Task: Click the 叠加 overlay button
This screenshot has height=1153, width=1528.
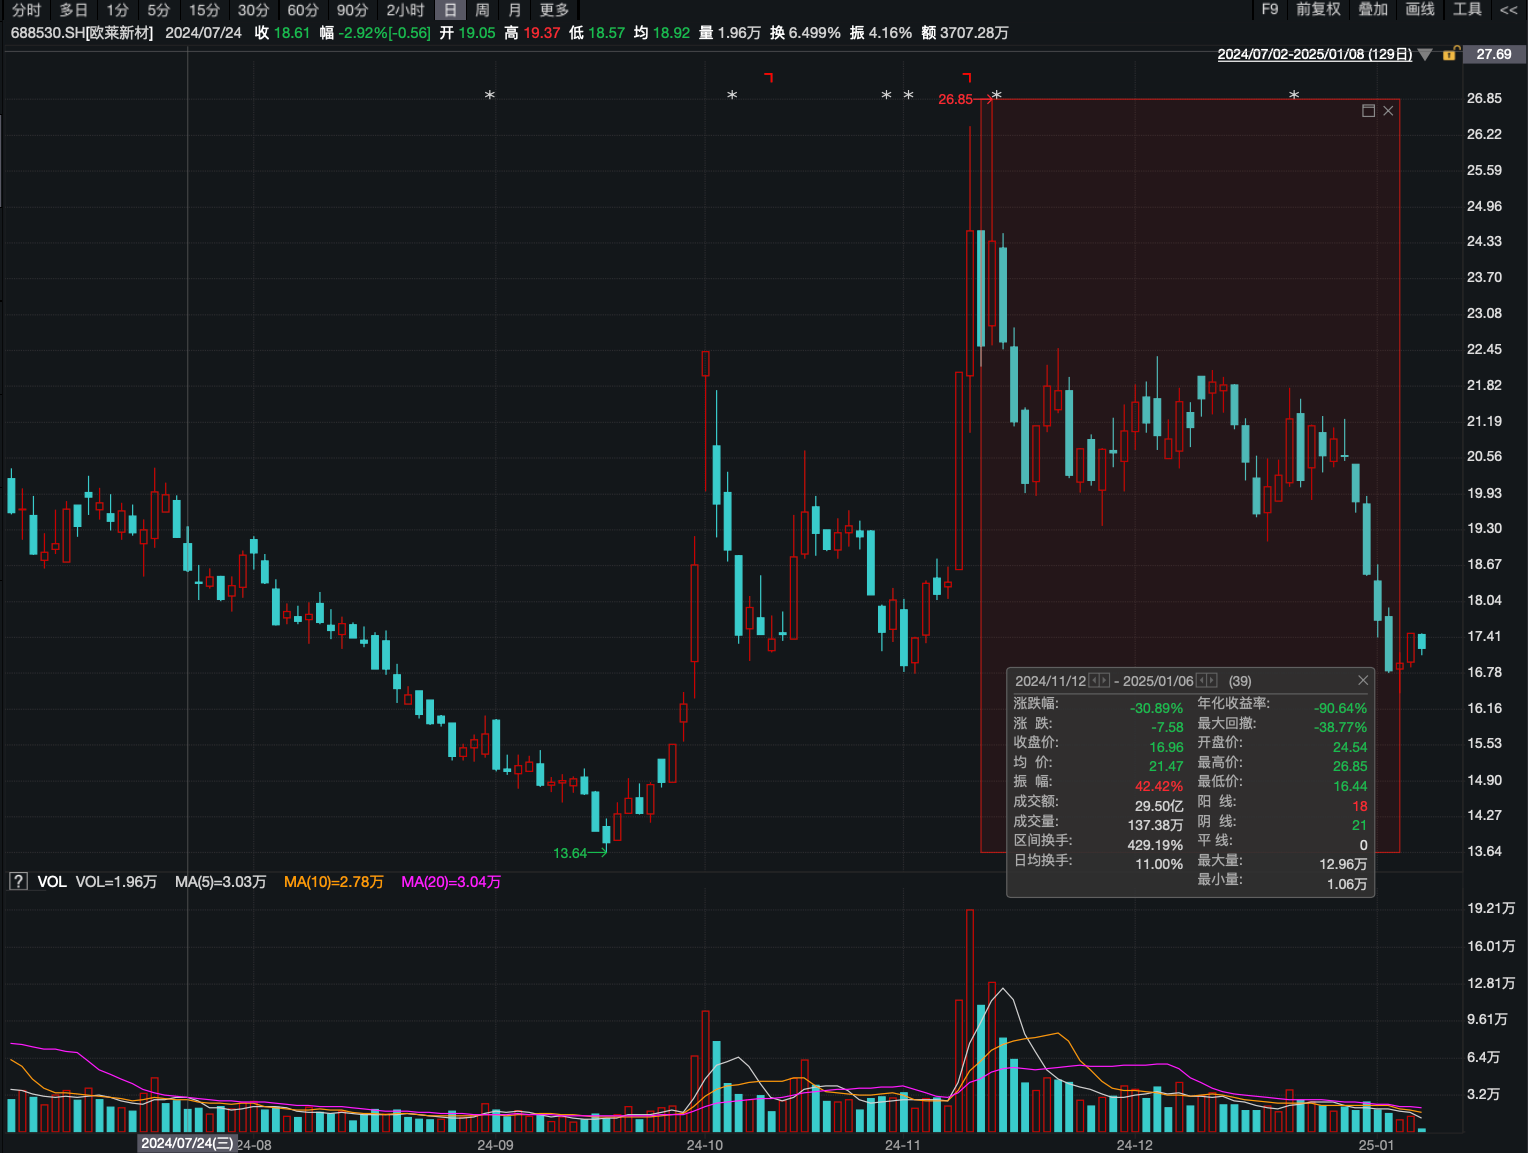Action: tap(1373, 9)
